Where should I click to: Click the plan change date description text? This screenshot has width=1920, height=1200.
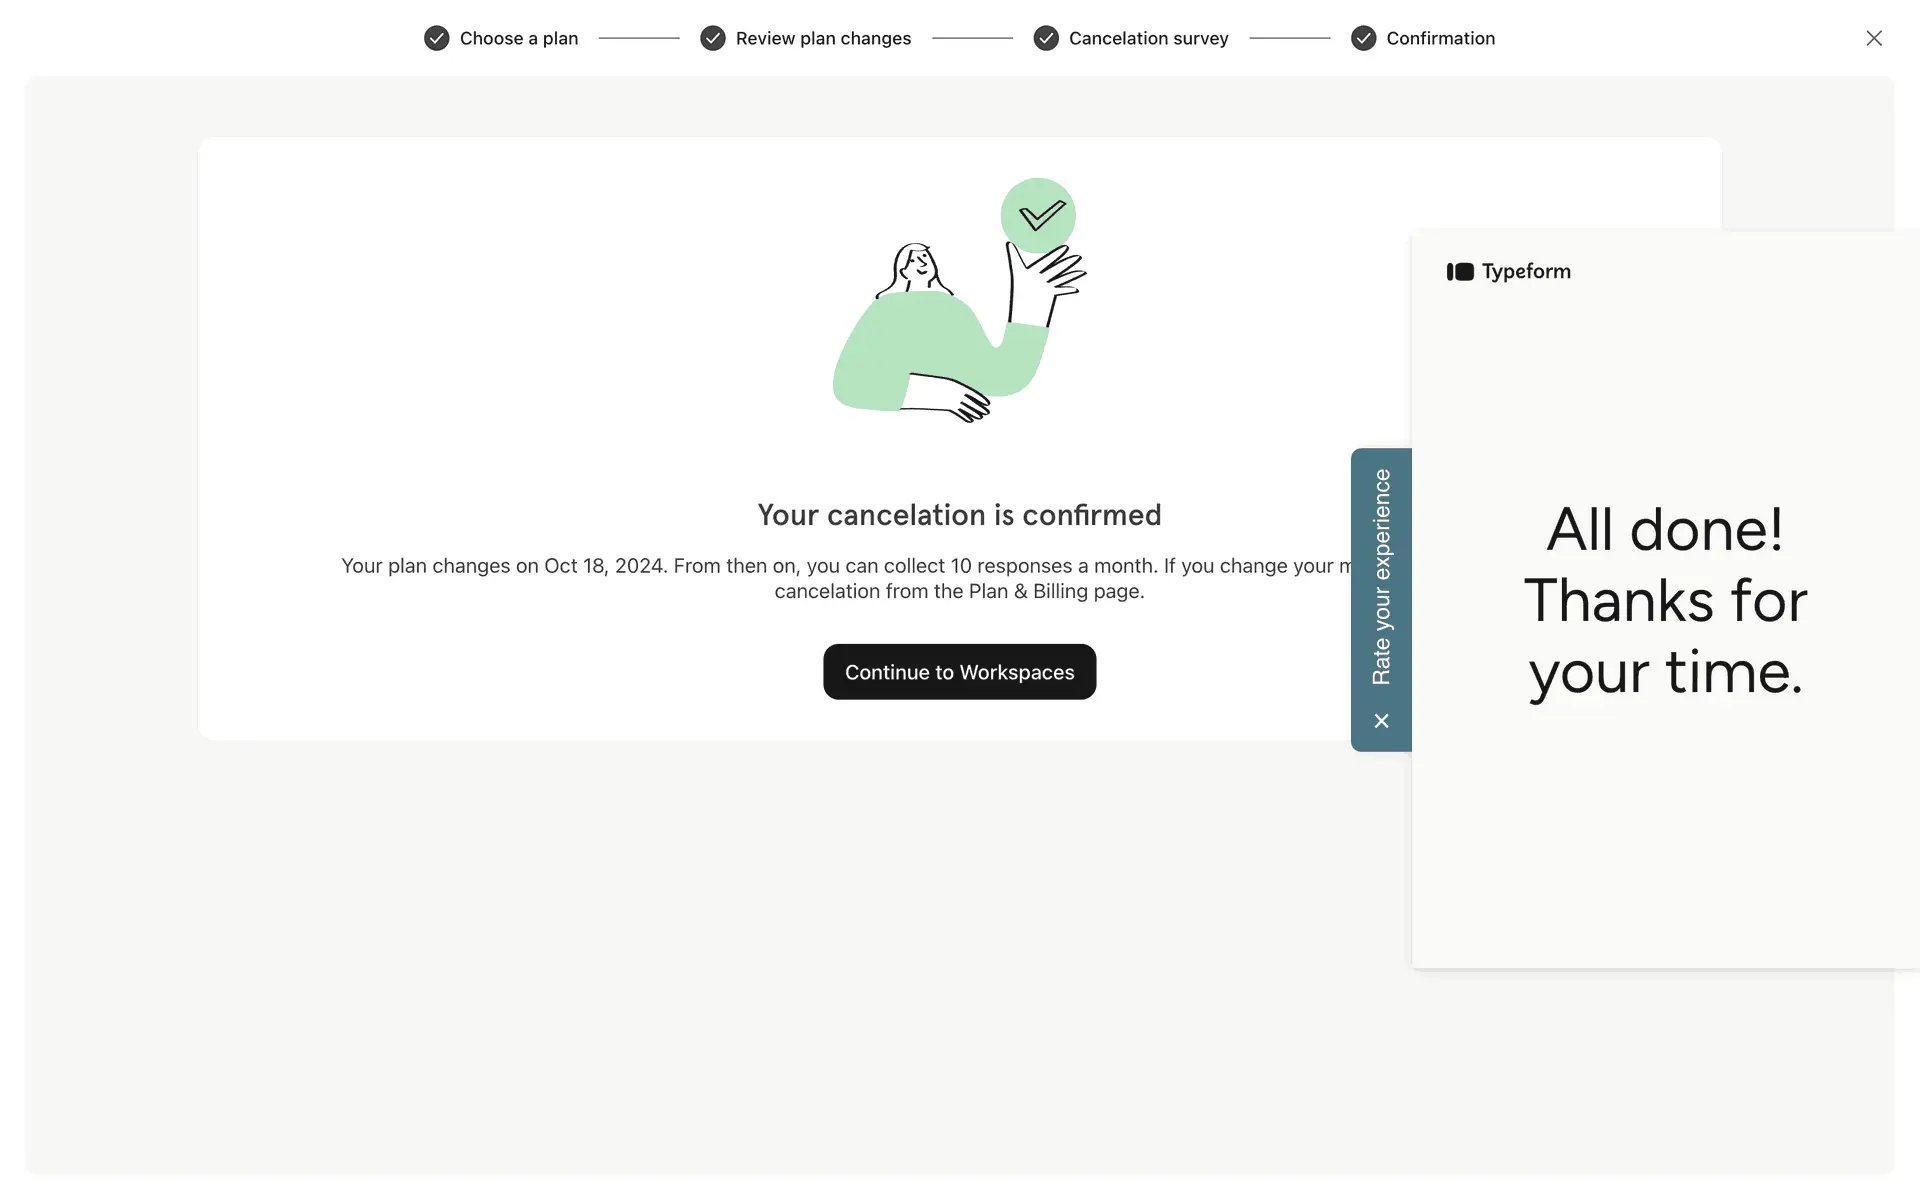click(846, 578)
